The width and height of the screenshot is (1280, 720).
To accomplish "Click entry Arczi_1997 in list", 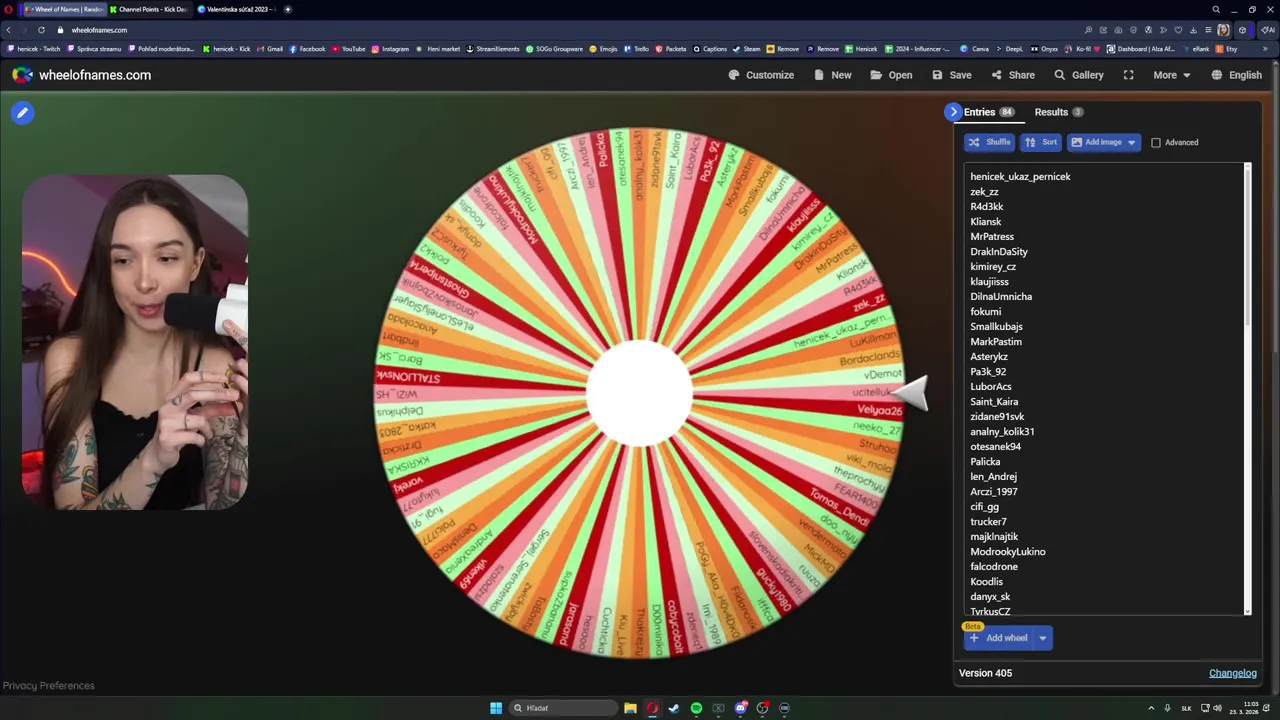I will pos(993,492).
